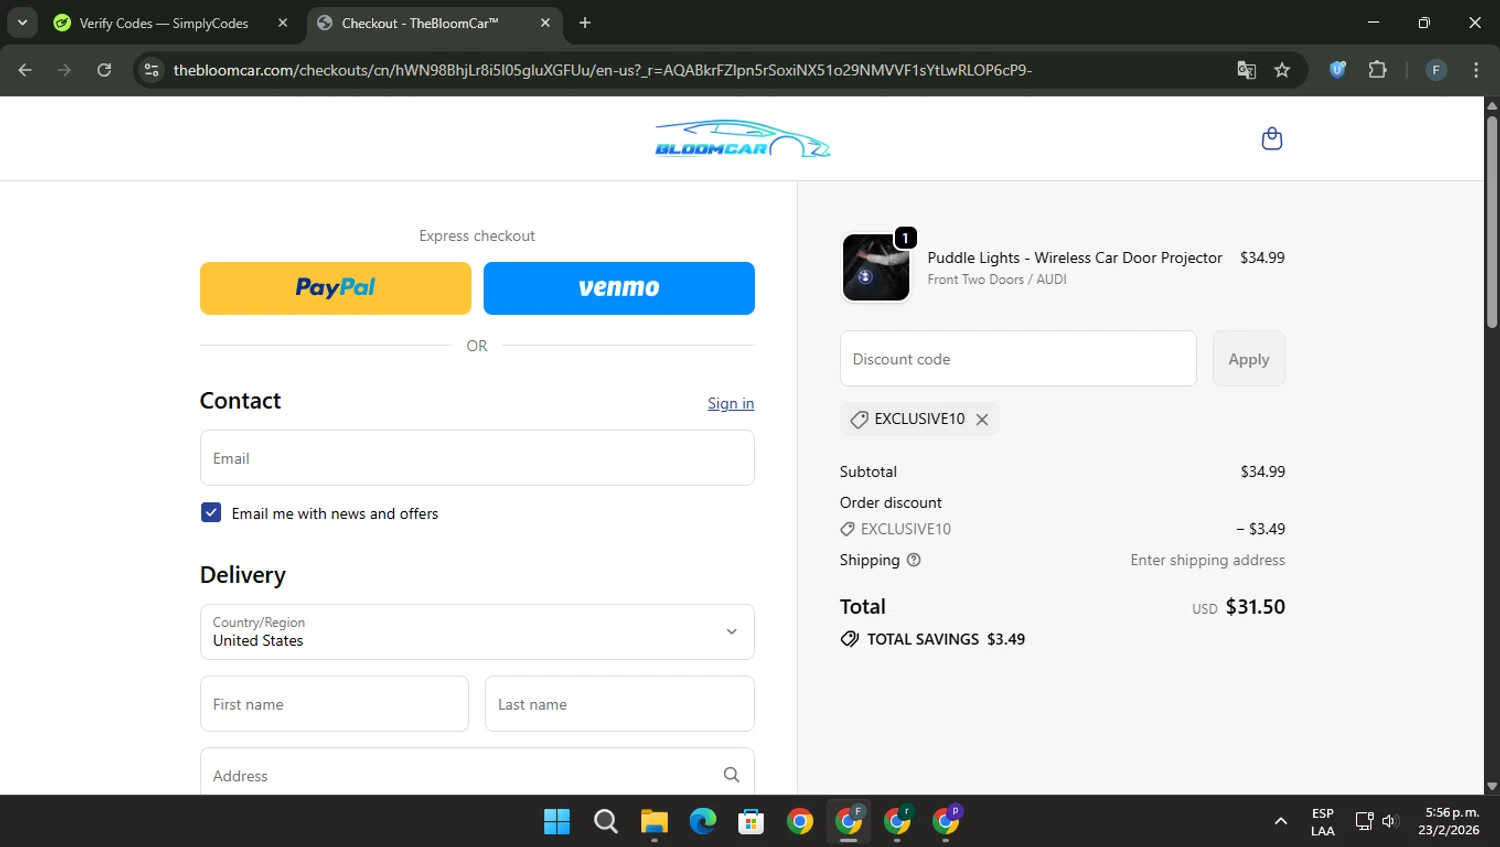Switch to Chrome profile P in taskbar
1500x847 pixels.
946,822
